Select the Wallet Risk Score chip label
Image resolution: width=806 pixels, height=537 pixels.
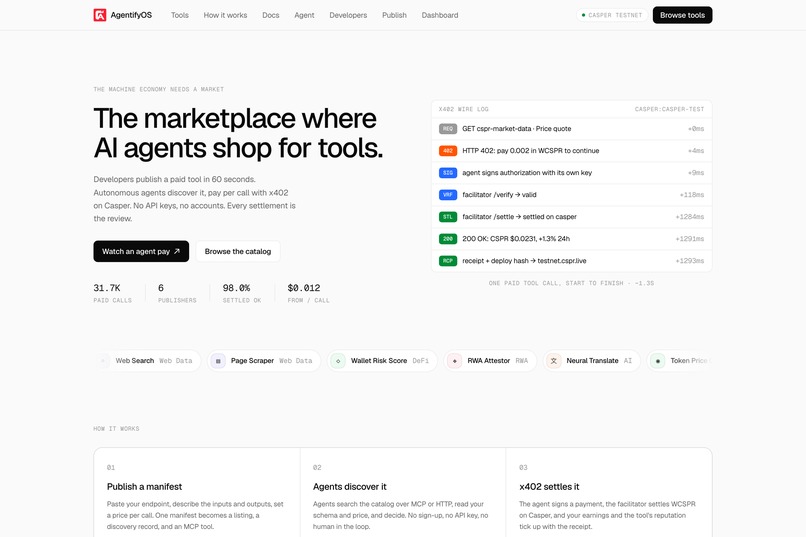pyautogui.click(x=379, y=361)
